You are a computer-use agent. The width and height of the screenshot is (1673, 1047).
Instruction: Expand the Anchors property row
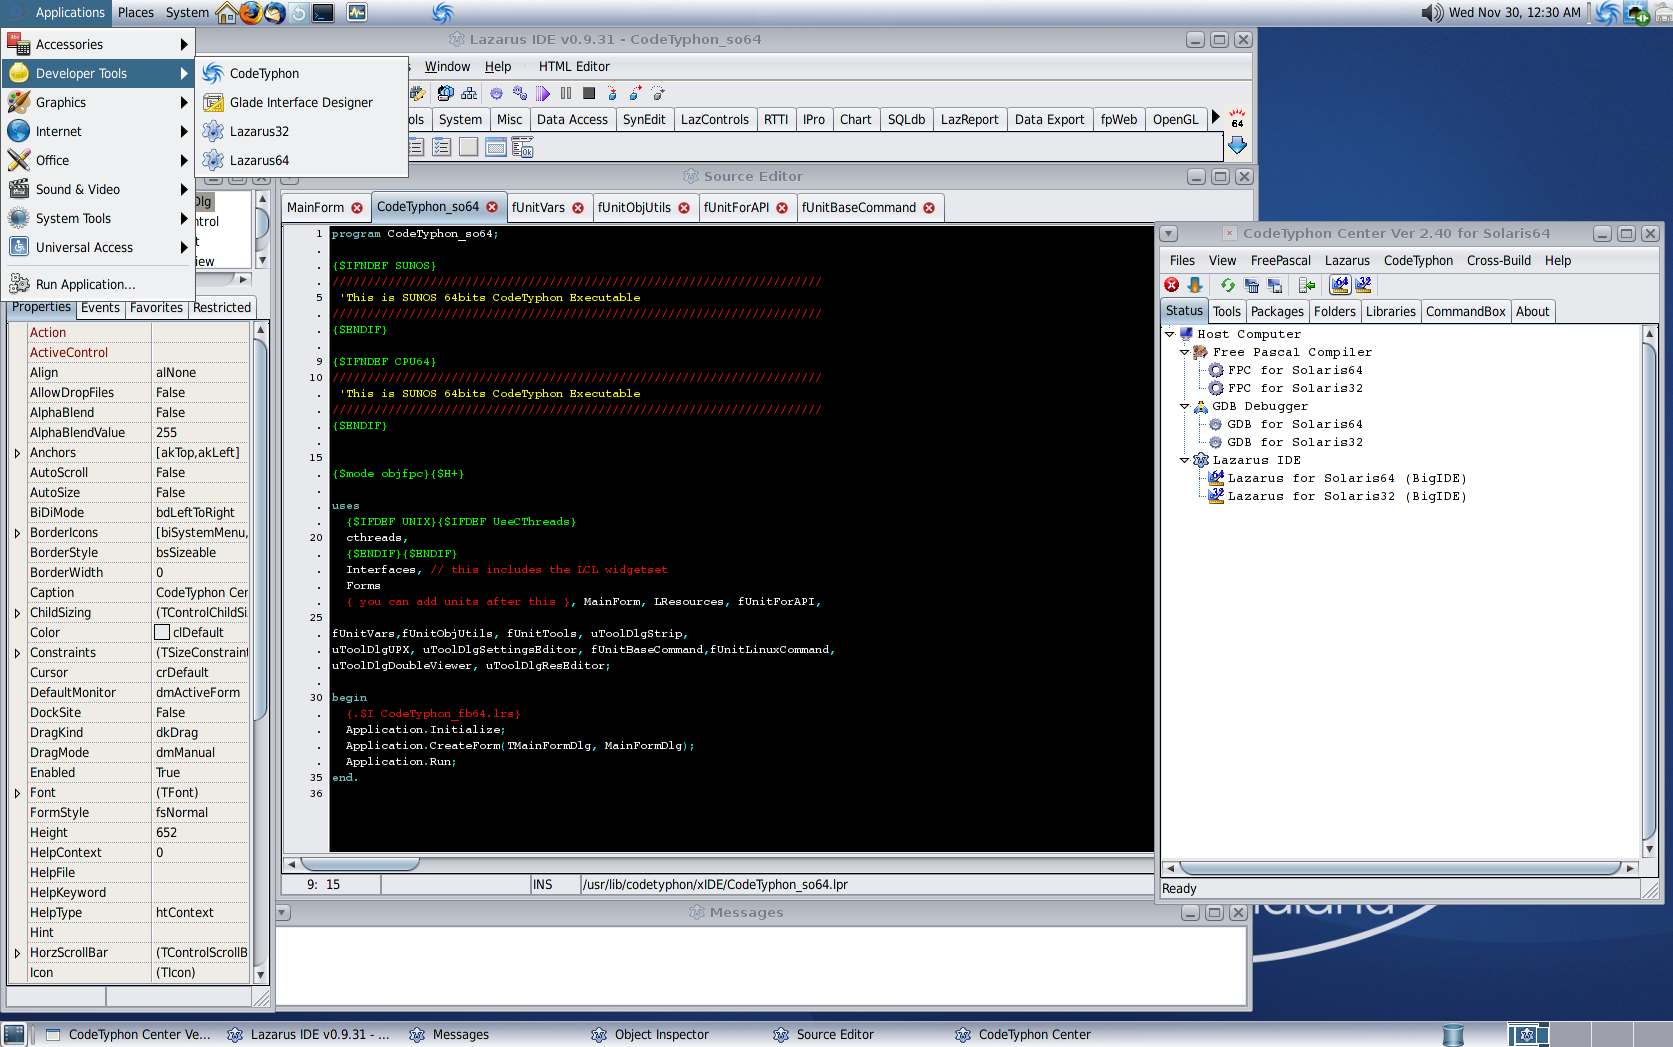(17, 453)
